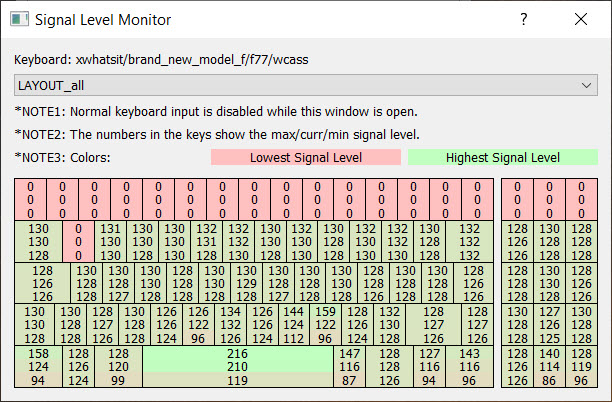Pick the key with values 140/114/86

pyautogui.click(x=550, y=367)
